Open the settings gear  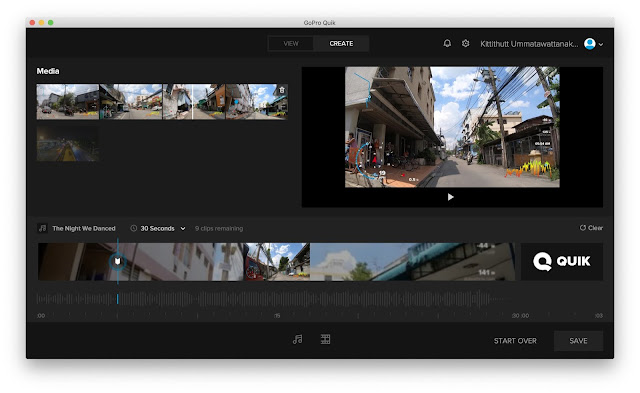pos(465,43)
